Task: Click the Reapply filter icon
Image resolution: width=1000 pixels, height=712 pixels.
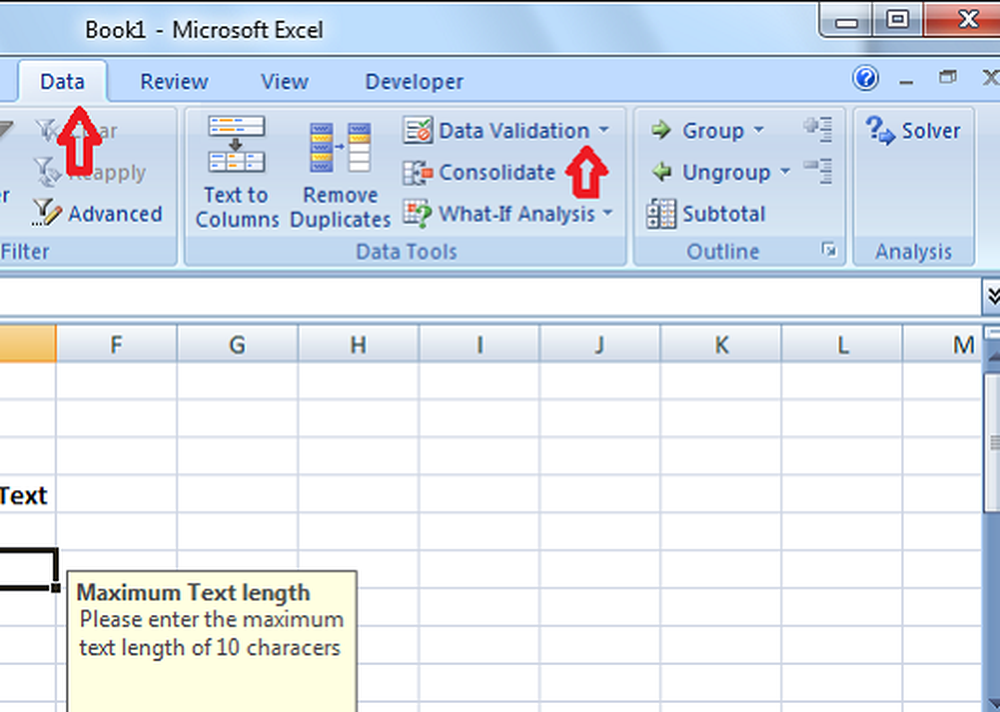Action: tap(47, 172)
